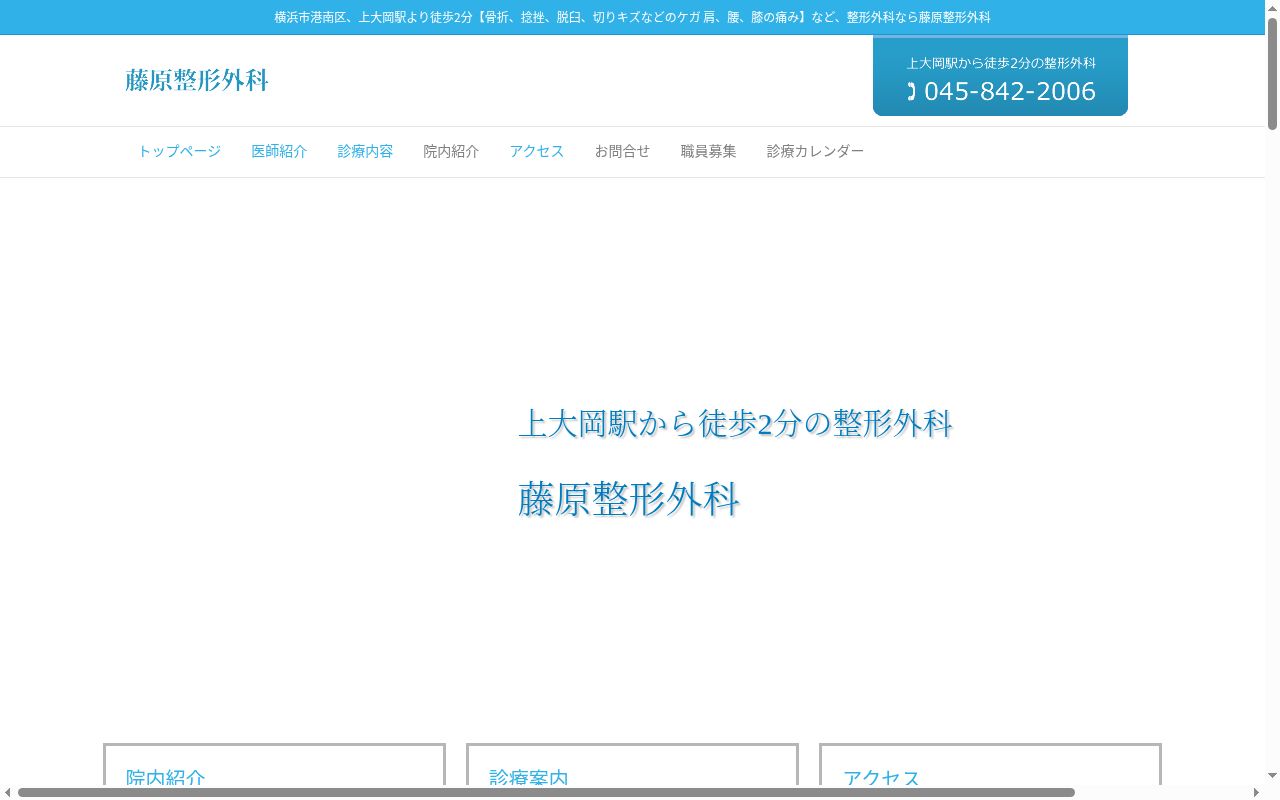
Task: Click scrollbar up arrow
Action: pos(1272,7)
